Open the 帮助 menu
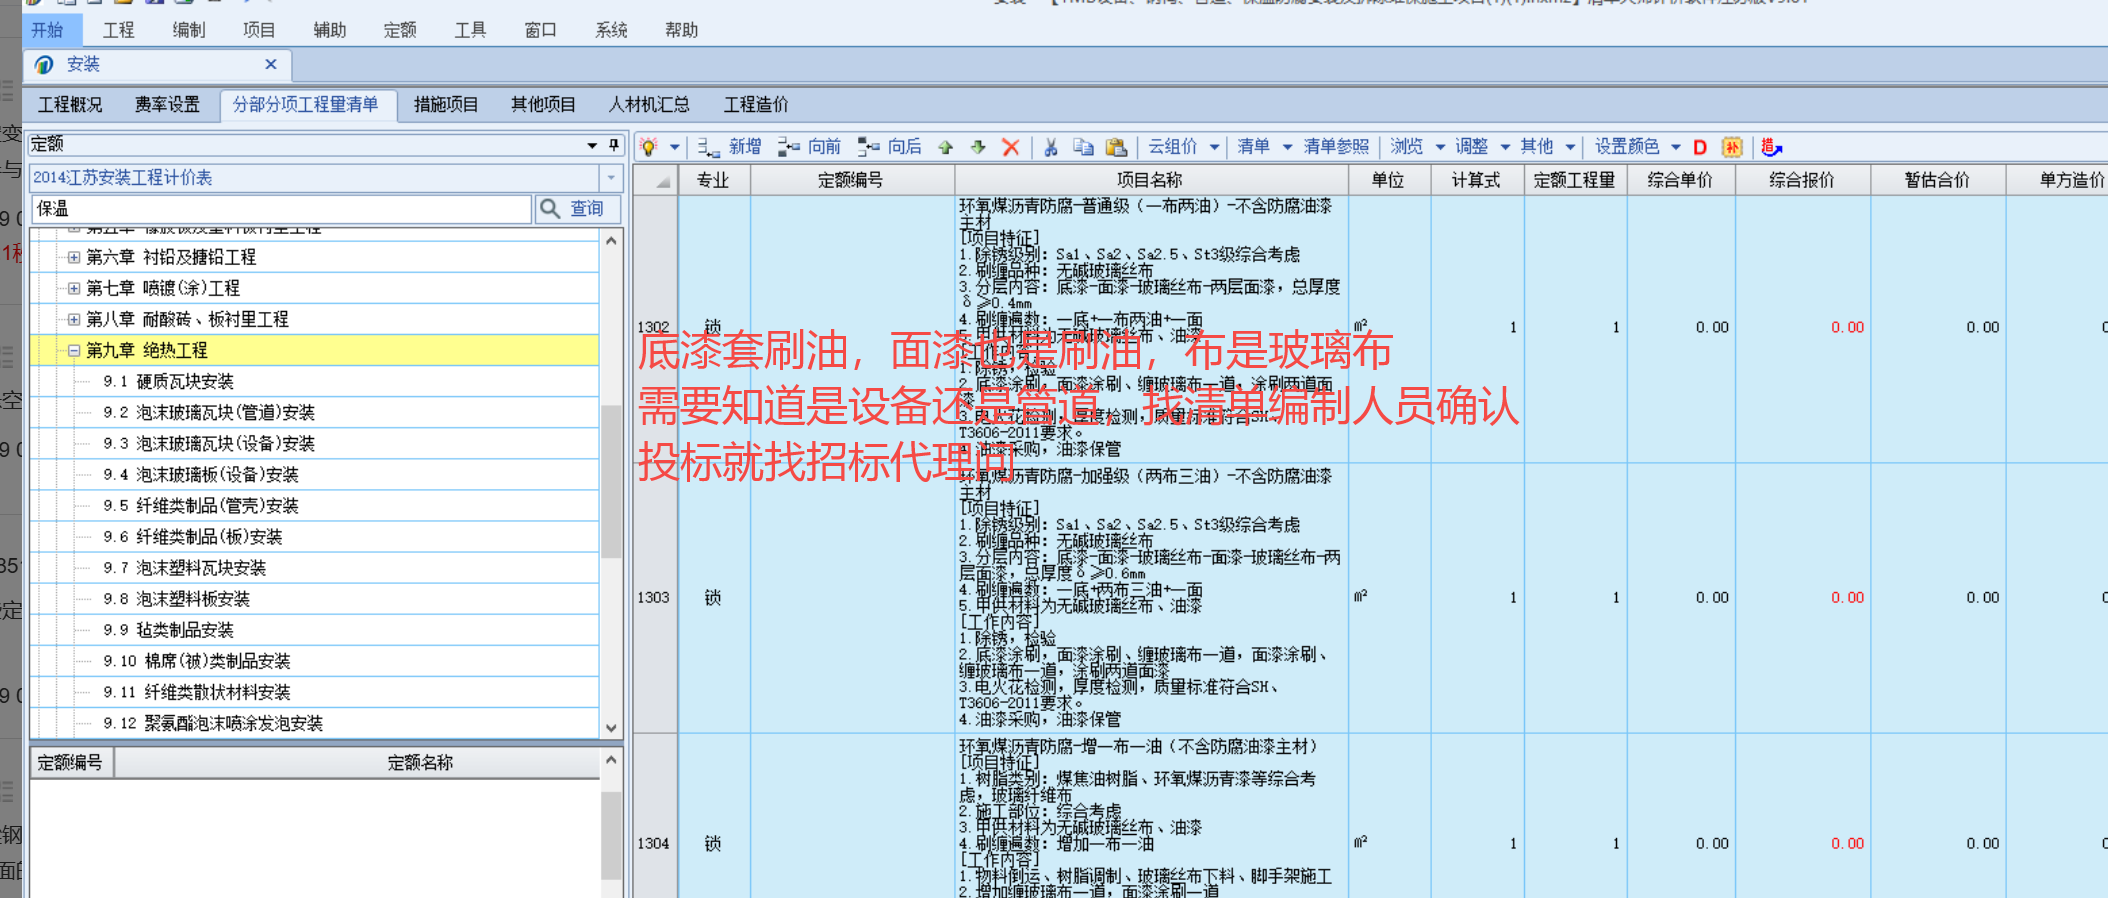Screen dimensions: 2108x898 [682, 30]
